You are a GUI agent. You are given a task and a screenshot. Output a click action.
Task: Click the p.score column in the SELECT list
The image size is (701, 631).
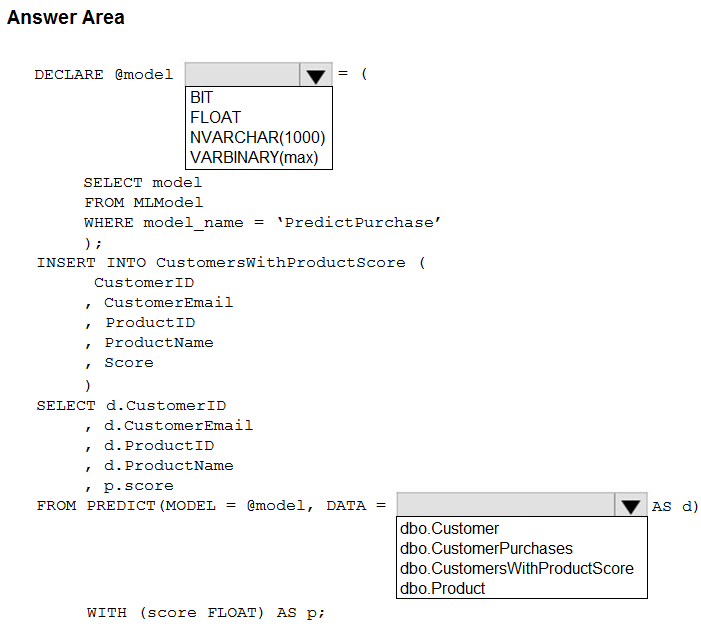(125, 485)
